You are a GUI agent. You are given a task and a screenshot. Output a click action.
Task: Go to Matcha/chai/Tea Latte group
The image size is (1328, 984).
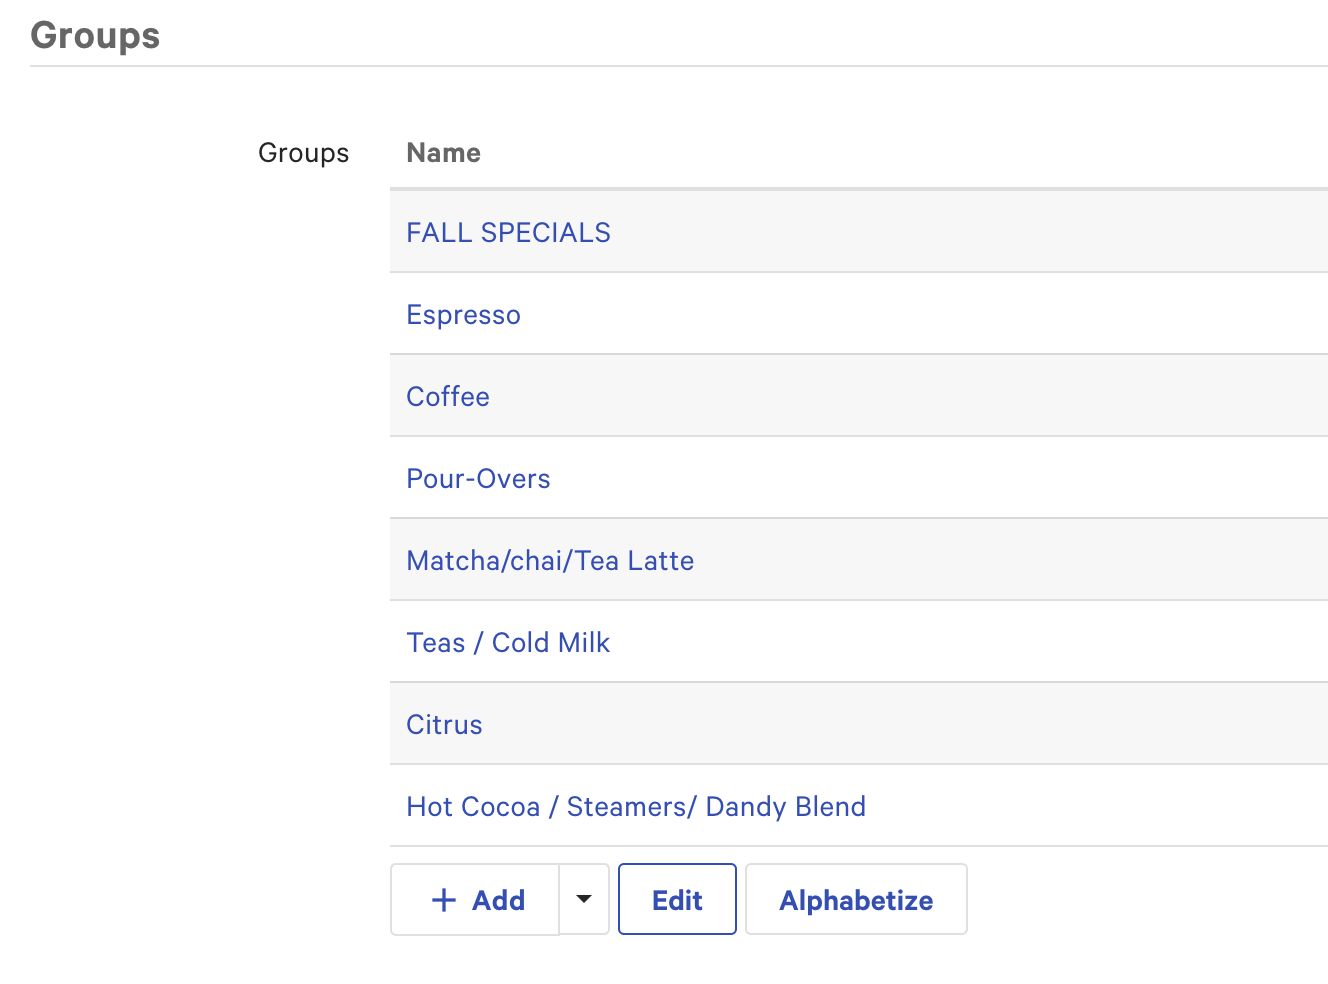click(x=550, y=561)
